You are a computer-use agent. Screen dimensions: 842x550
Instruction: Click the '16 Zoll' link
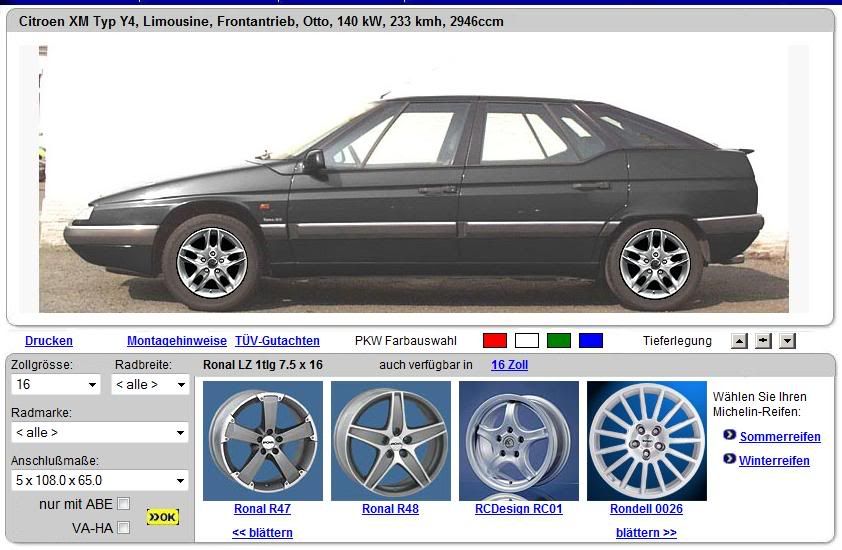pyautogui.click(x=509, y=365)
